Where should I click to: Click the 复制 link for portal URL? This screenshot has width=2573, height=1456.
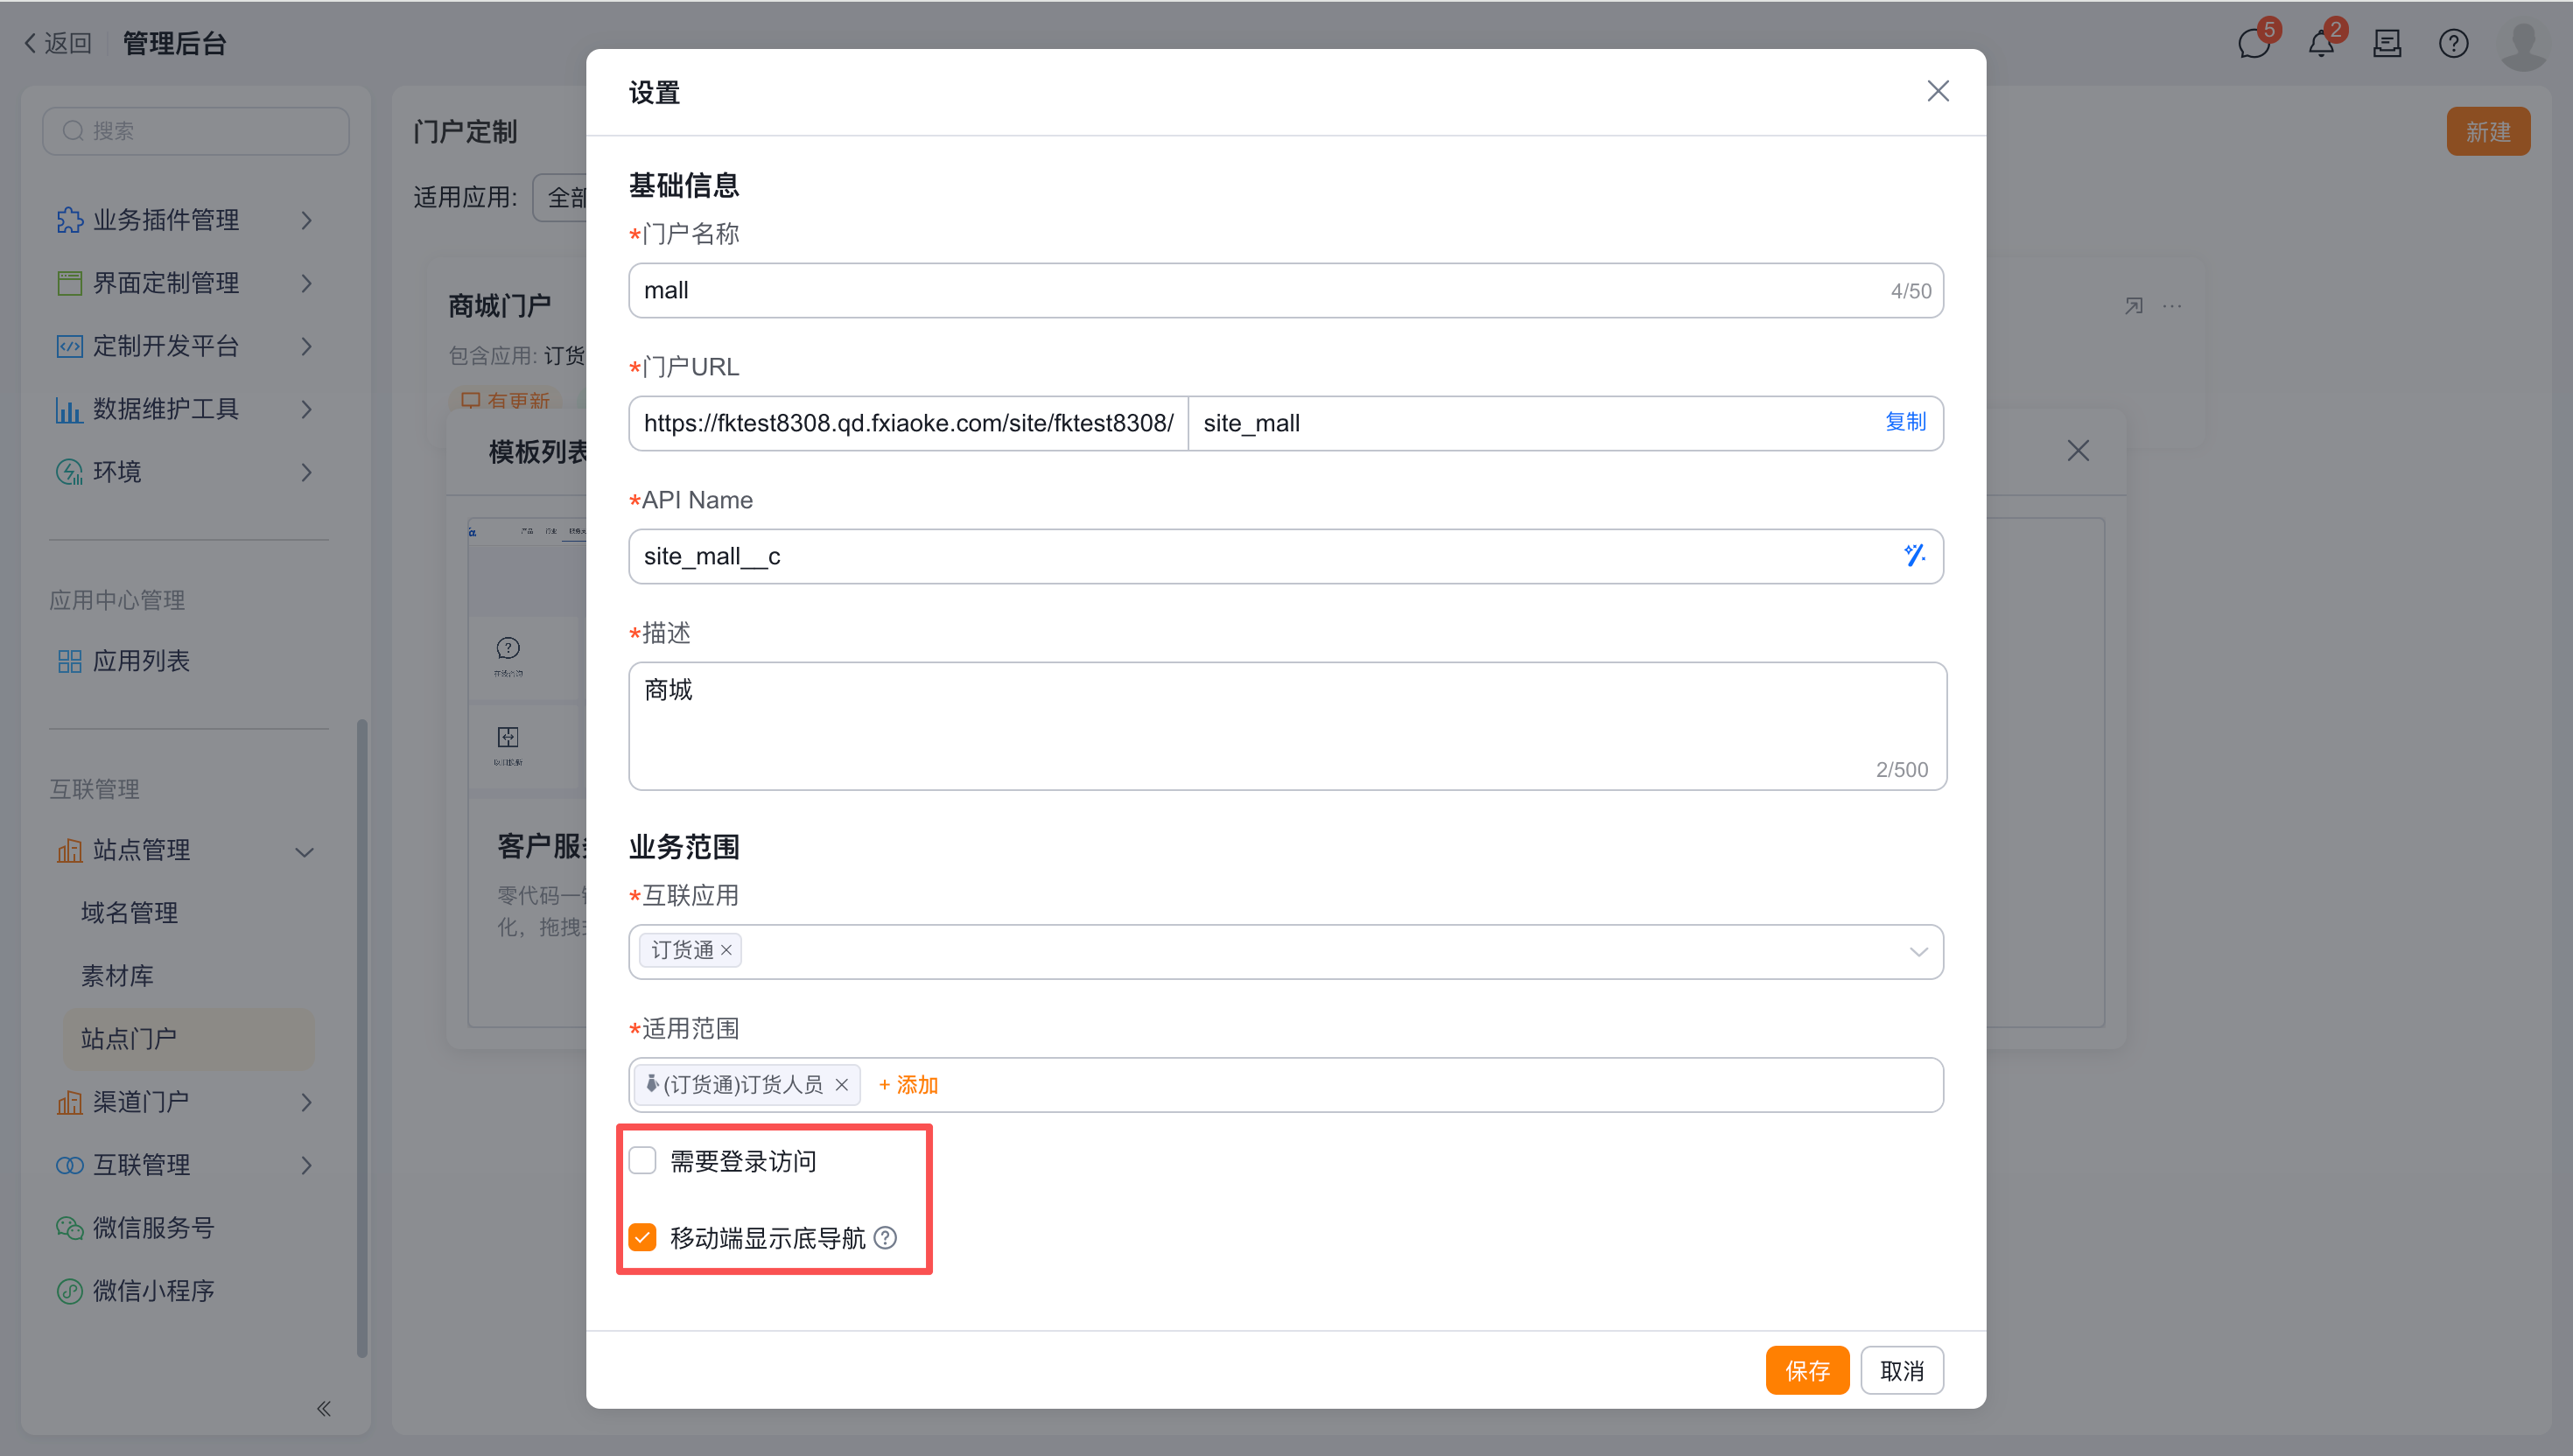(1904, 422)
